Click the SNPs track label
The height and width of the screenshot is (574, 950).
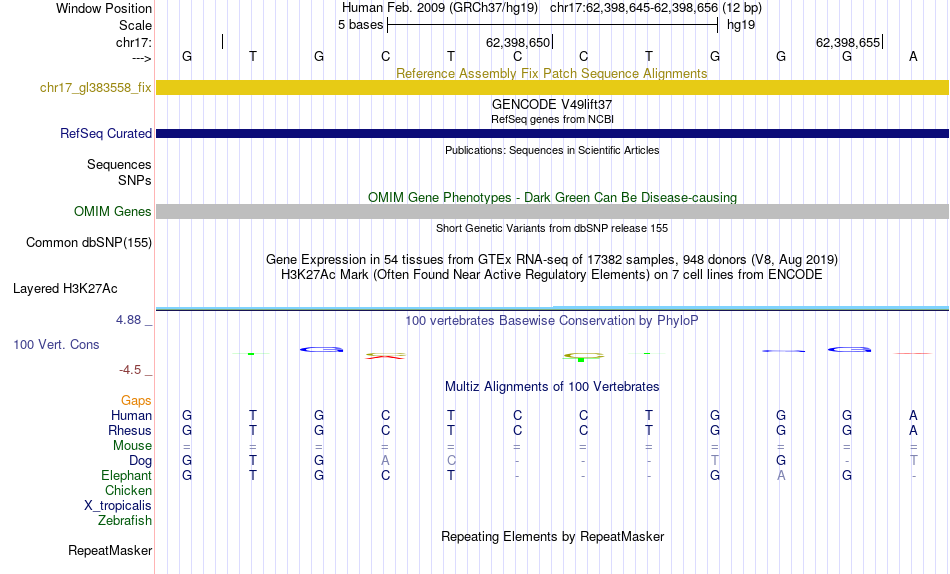point(135,180)
